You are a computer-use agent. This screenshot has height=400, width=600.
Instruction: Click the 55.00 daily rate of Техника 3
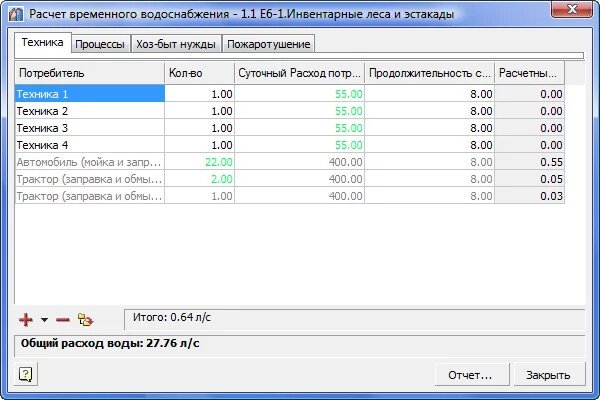(x=300, y=128)
